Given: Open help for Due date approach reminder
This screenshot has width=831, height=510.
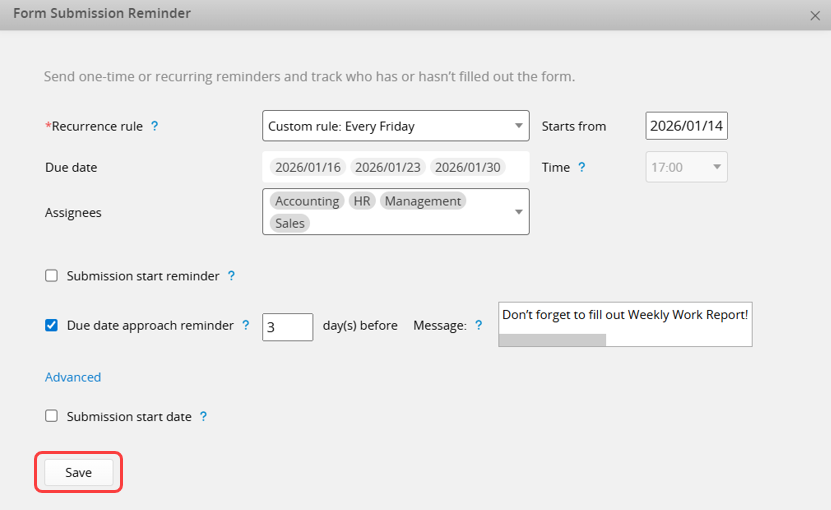Looking at the screenshot, I should click(246, 326).
